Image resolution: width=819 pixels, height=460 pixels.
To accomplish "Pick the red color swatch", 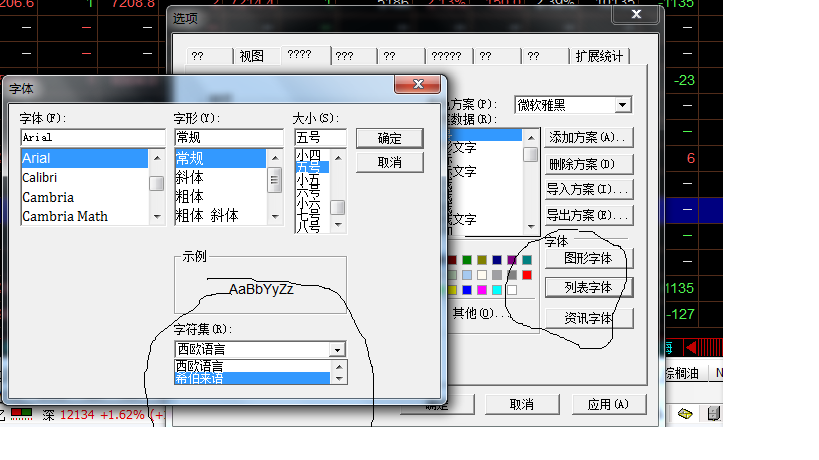I will pyautogui.click(x=527, y=275).
